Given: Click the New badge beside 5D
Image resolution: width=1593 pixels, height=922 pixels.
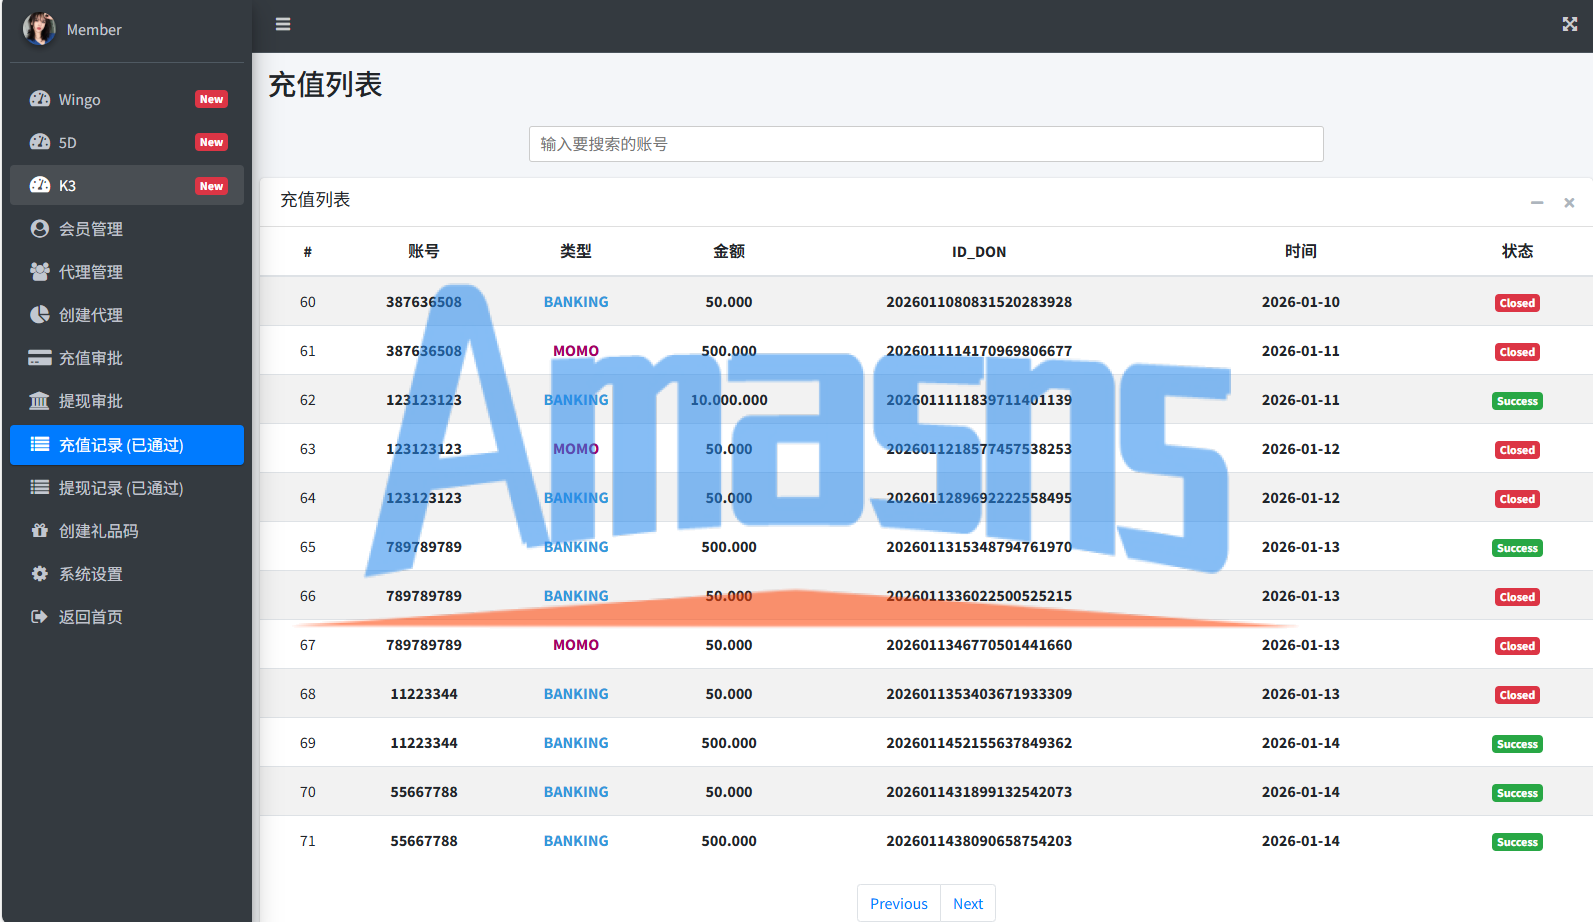Looking at the screenshot, I should (211, 142).
